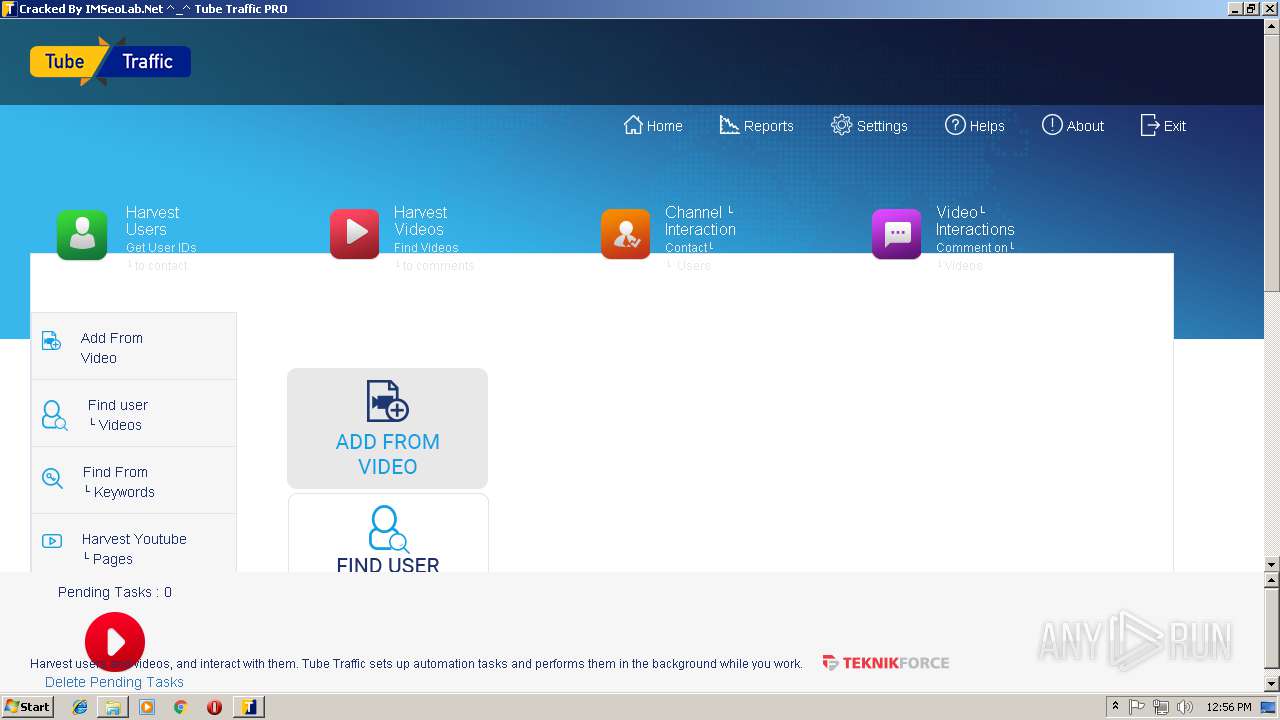Open Find From Keywords in the sidebar
This screenshot has width=1280, height=720.
[134, 481]
